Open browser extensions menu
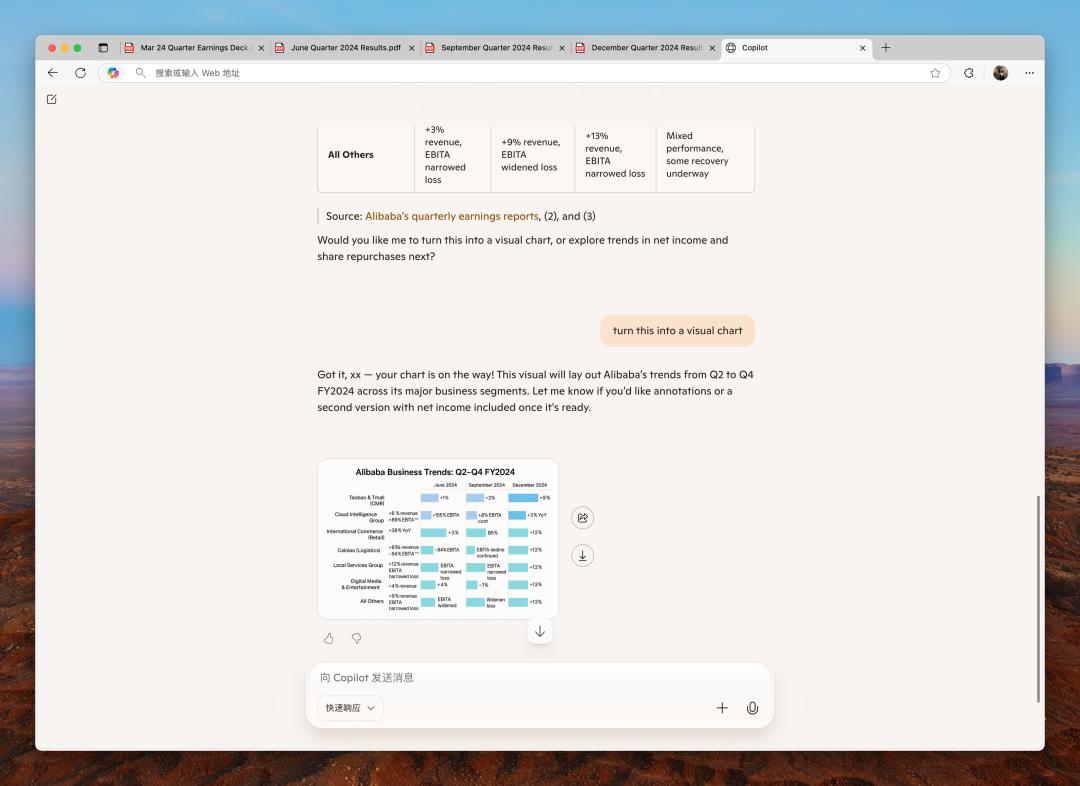1080x786 pixels. pos(969,73)
